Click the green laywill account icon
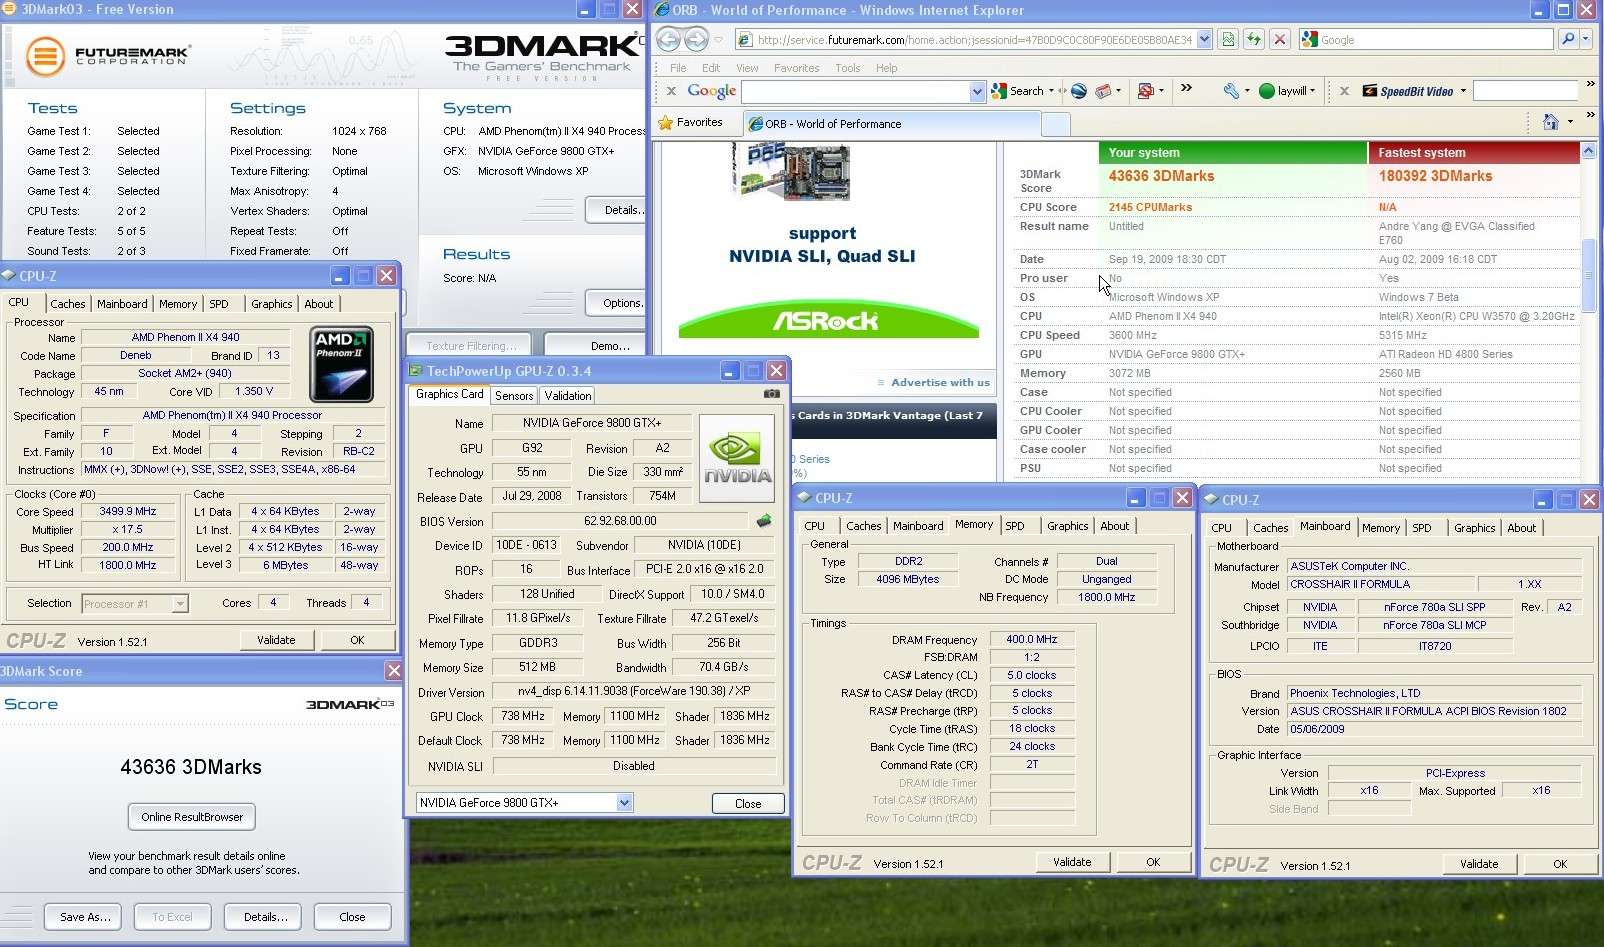Viewport: 1604px width, 947px height. pyautogui.click(x=1267, y=91)
